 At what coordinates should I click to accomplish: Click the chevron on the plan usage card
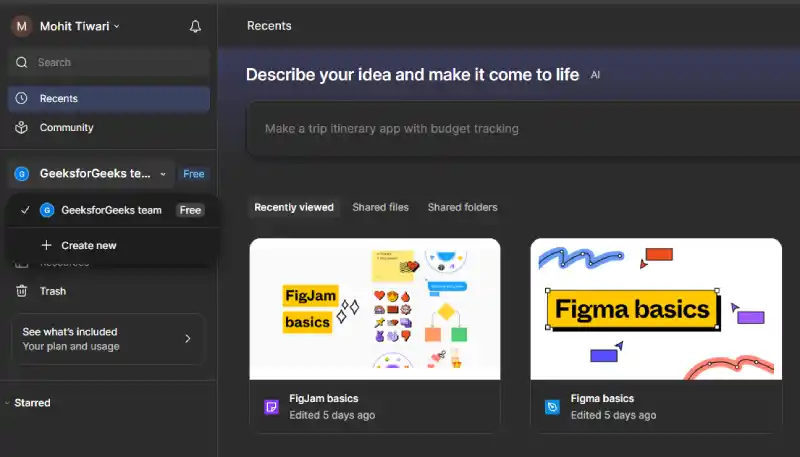[188, 339]
